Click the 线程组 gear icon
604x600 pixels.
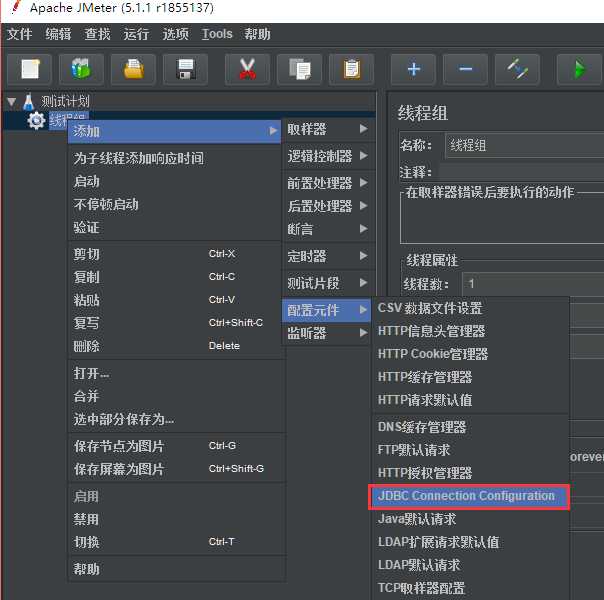[x=36, y=121]
